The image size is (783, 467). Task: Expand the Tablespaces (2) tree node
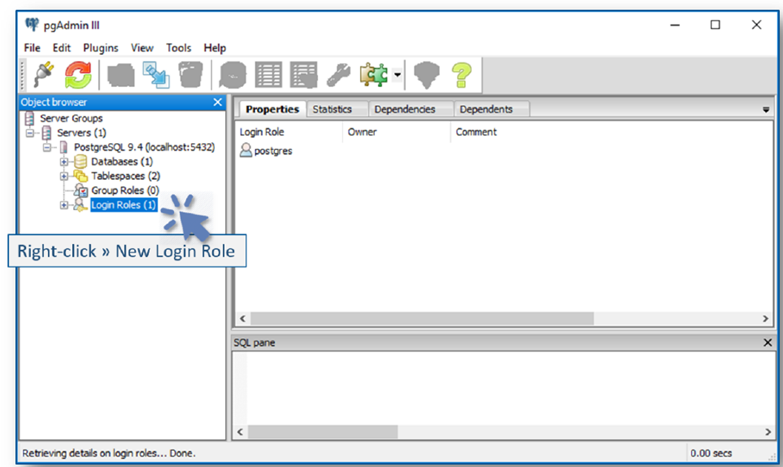(x=64, y=176)
